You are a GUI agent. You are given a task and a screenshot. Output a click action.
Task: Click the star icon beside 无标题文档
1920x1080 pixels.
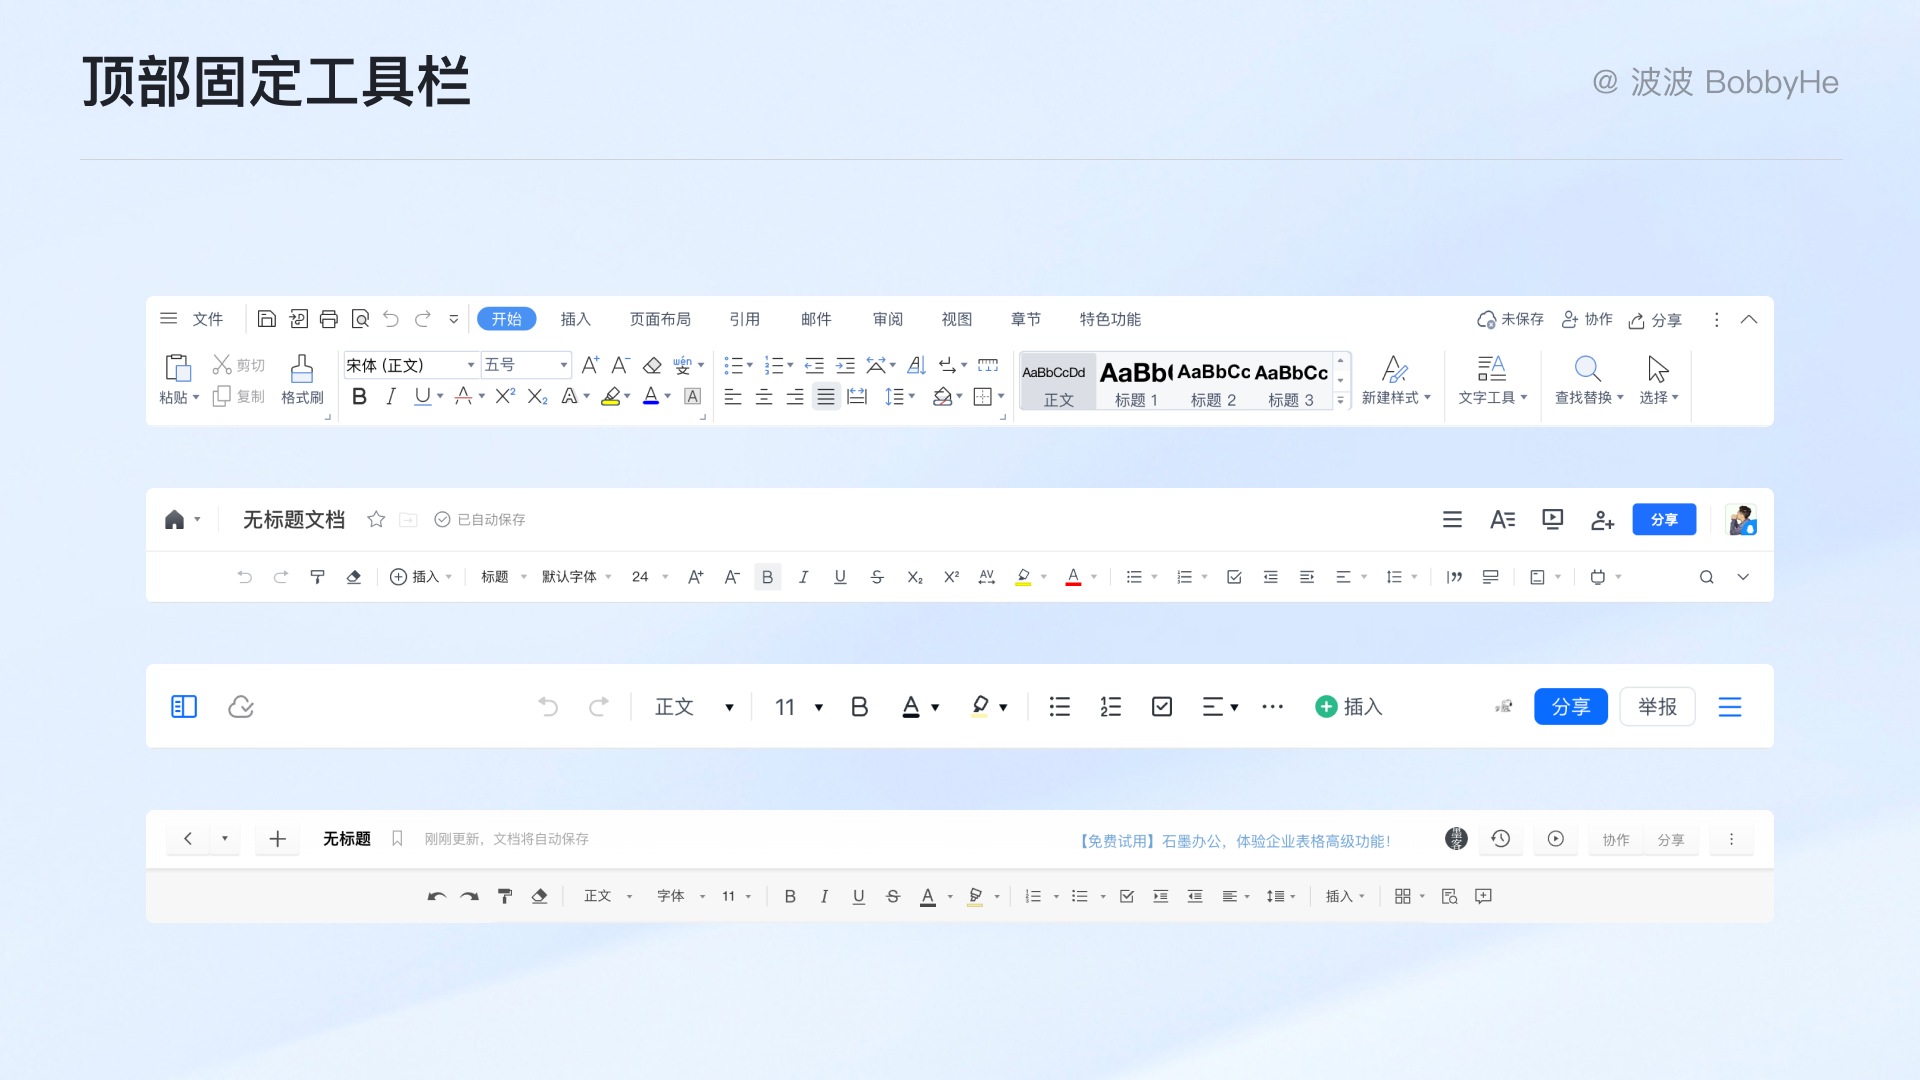376,519
